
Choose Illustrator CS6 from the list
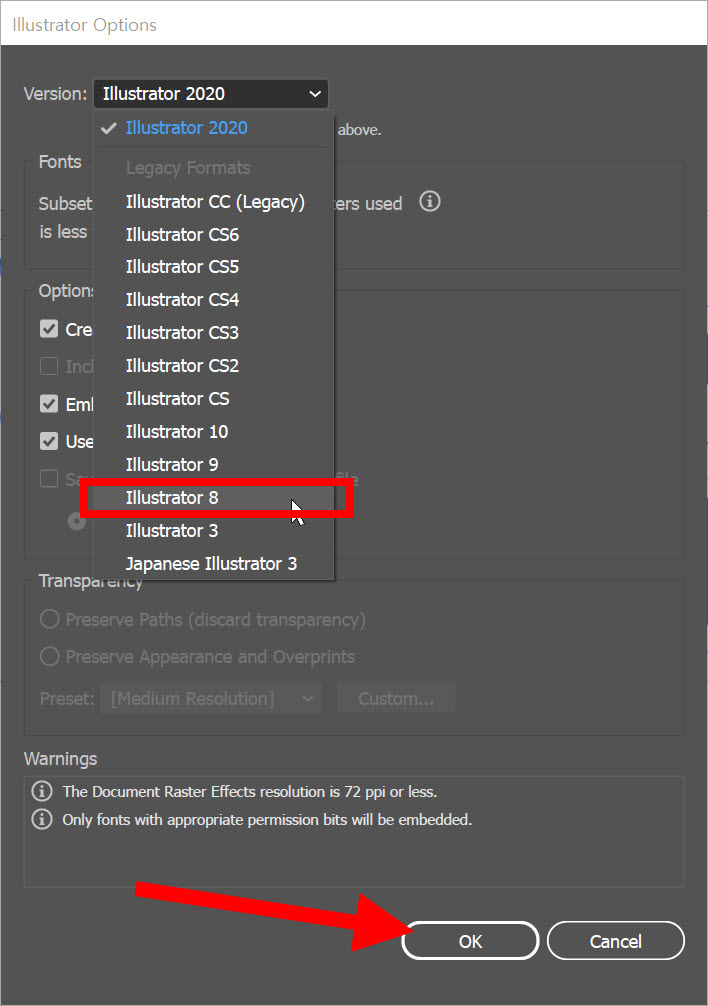[x=214, y=235]
